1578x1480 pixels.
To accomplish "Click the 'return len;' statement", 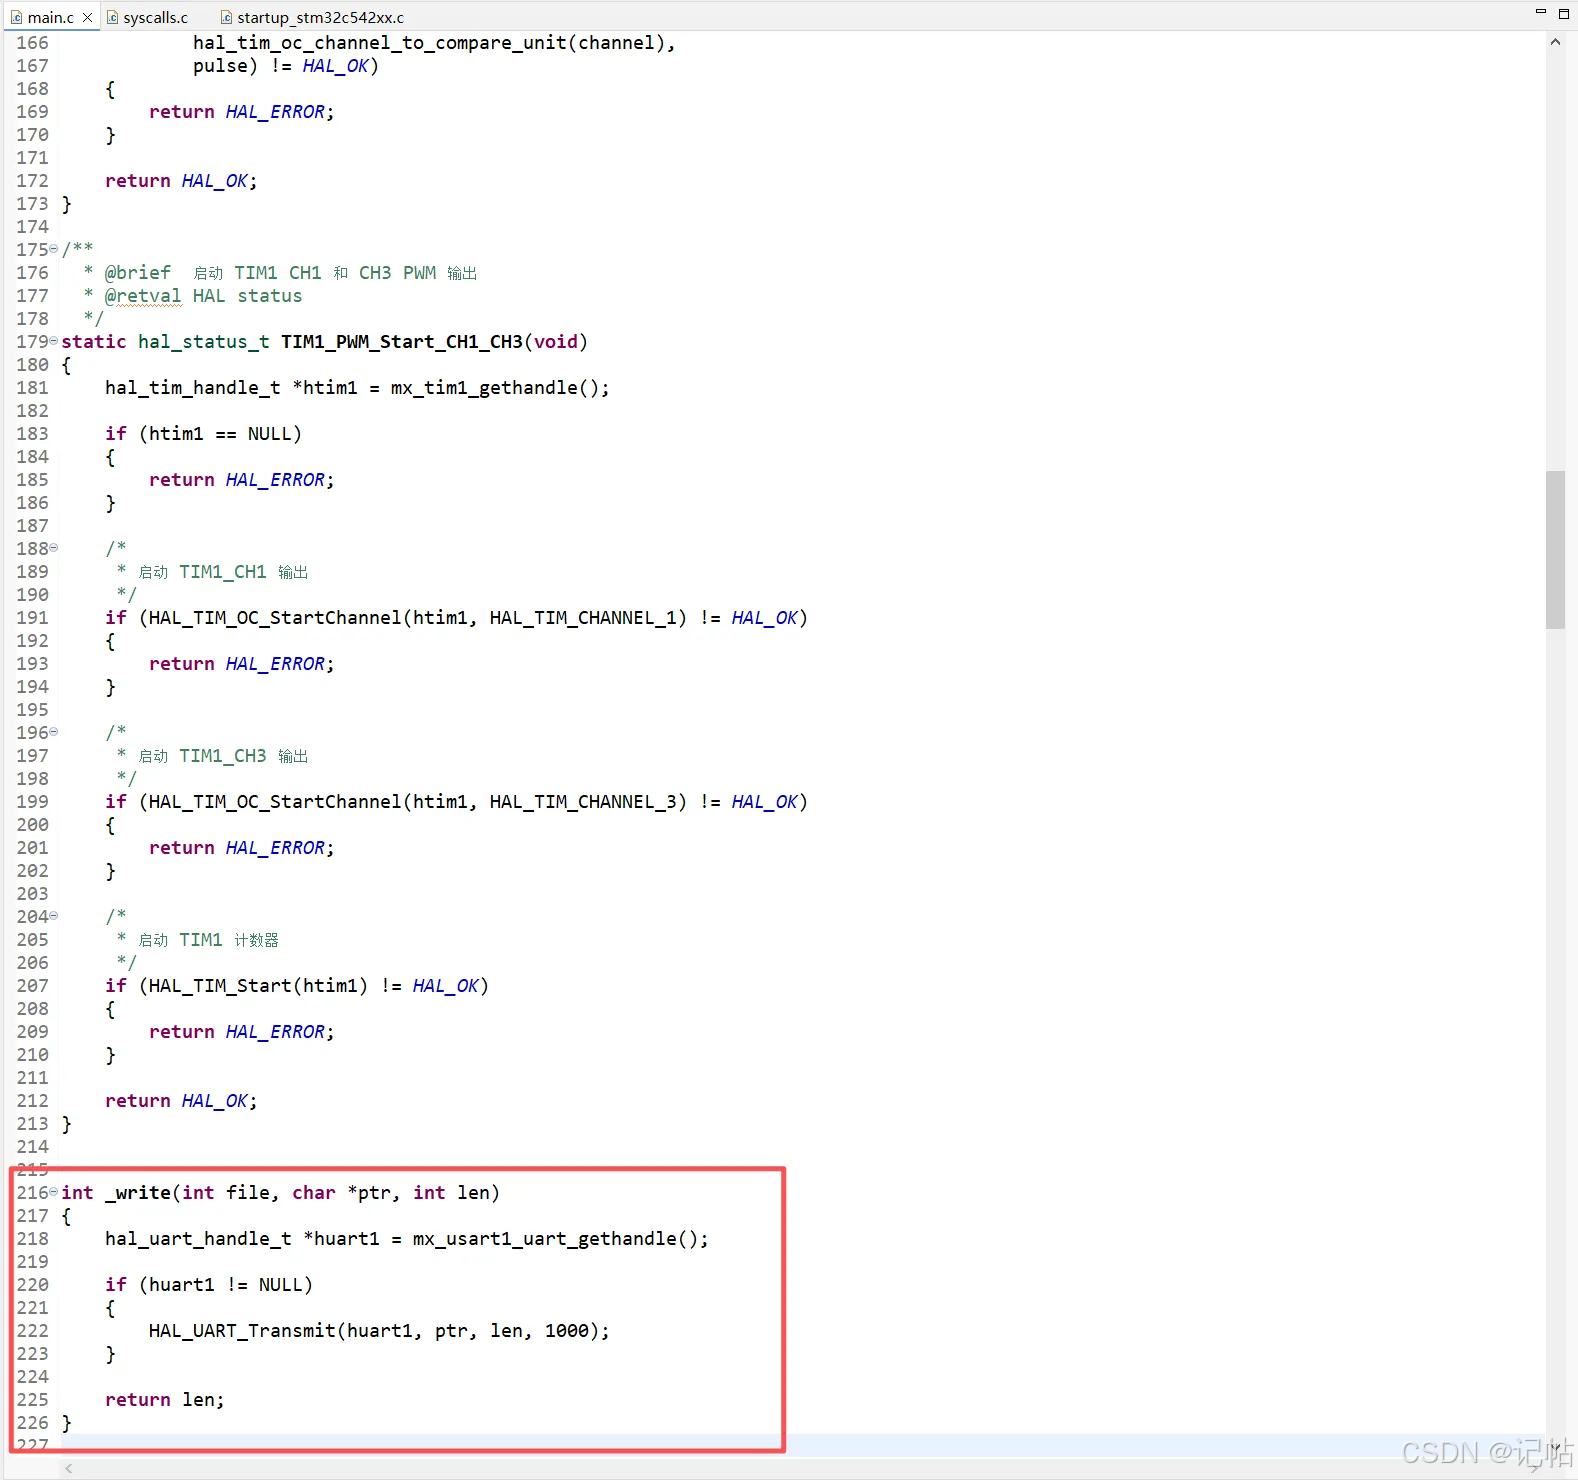I will click(165, 1399).
